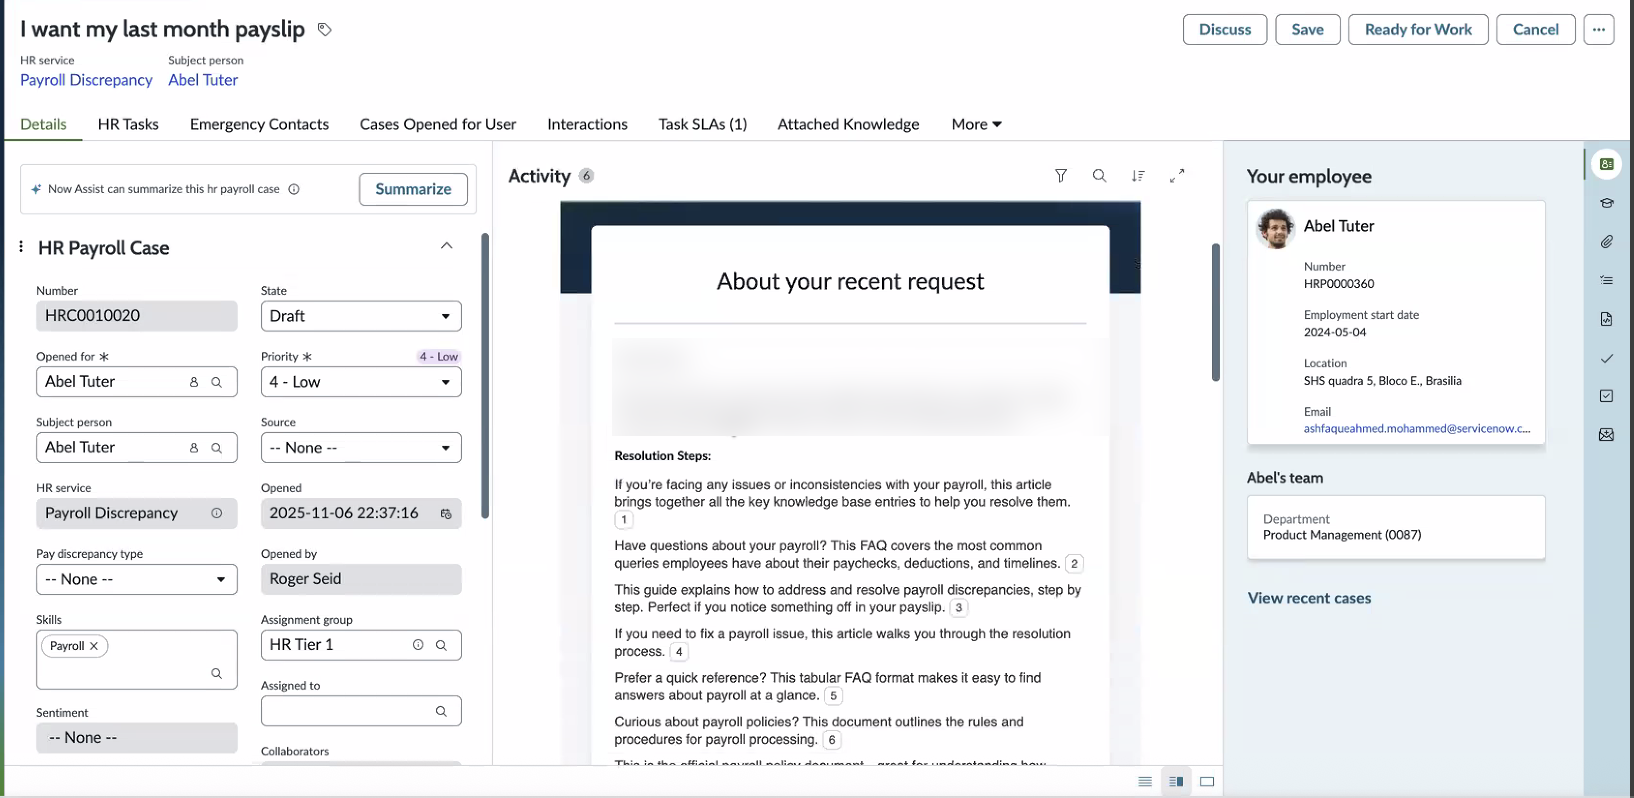1634x798 pixels.
Task: Switch to the HR Tasks tab
Action: [x=128, y=124]
